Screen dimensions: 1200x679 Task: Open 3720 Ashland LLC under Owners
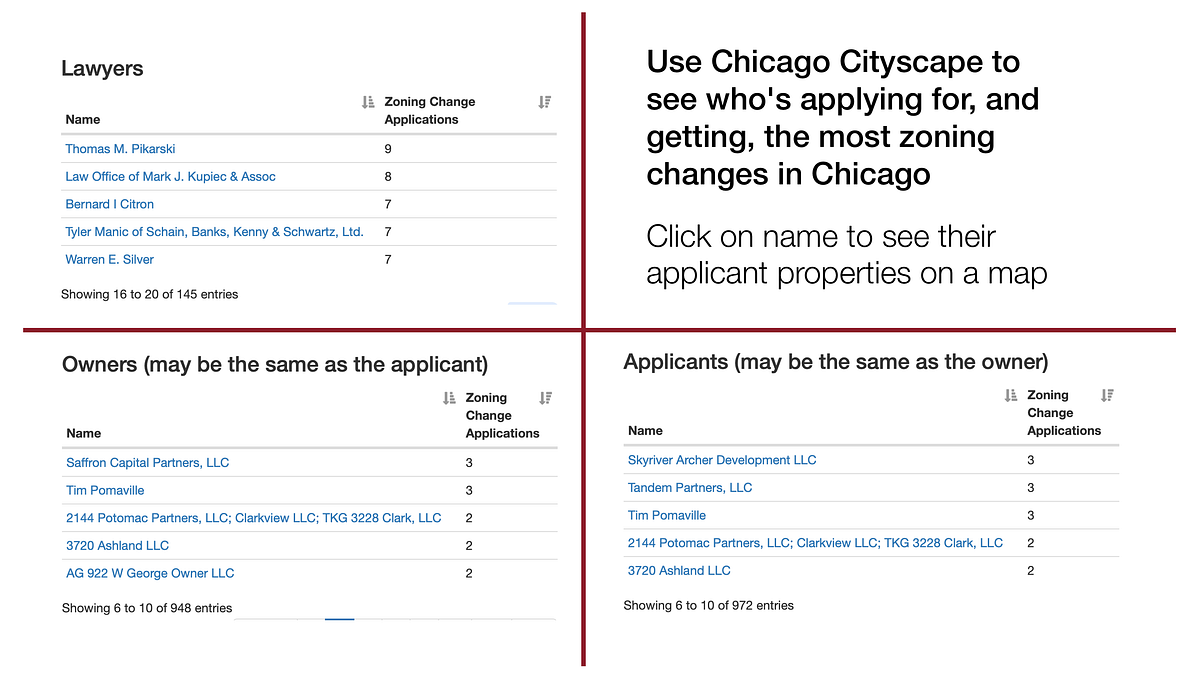(117, 545)
